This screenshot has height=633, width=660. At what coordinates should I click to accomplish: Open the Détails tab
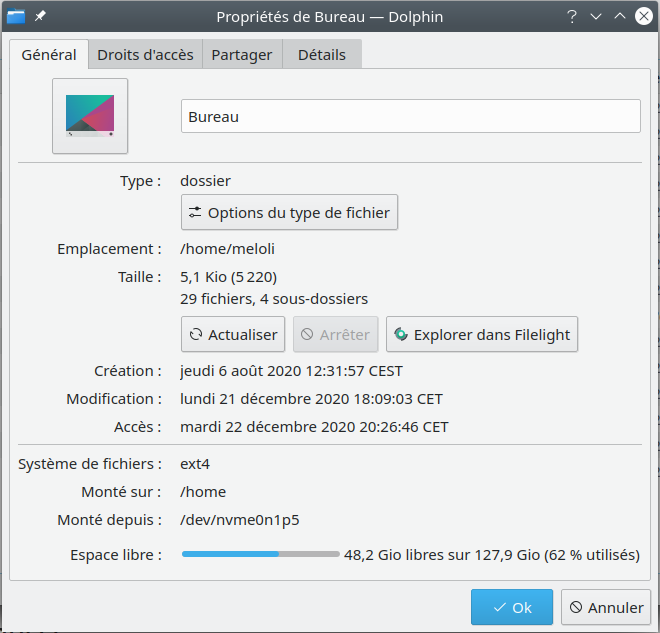pos(321,55)
